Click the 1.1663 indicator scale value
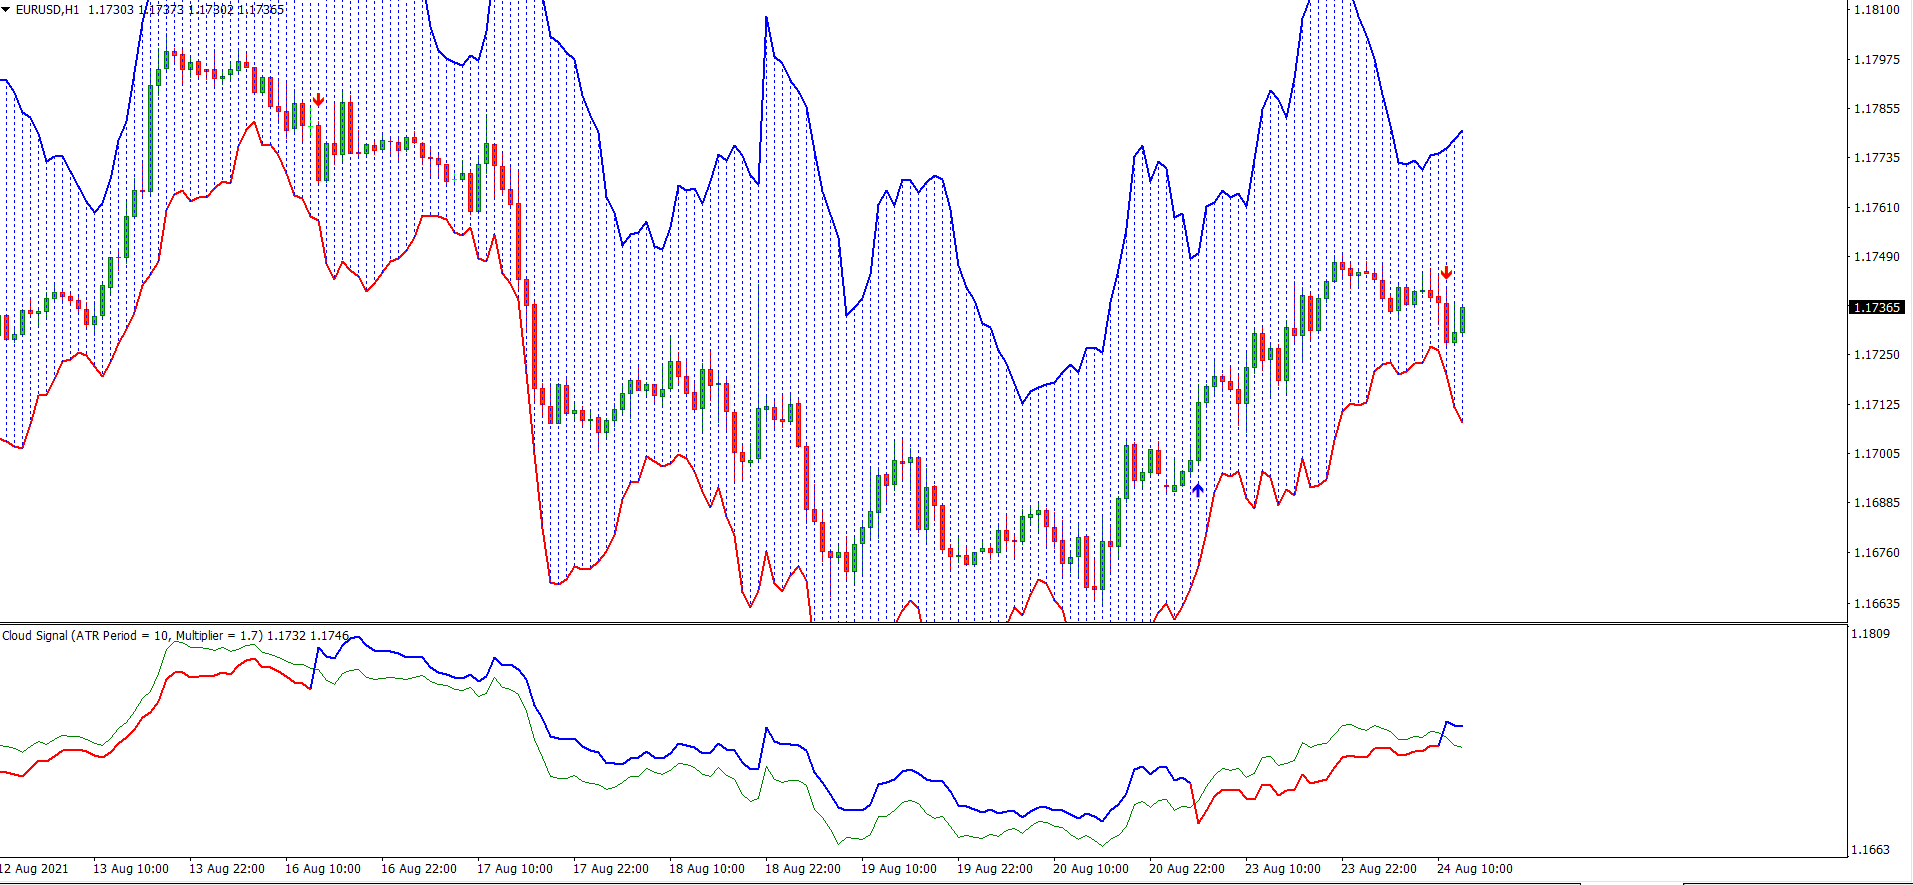 (1870, 850)
